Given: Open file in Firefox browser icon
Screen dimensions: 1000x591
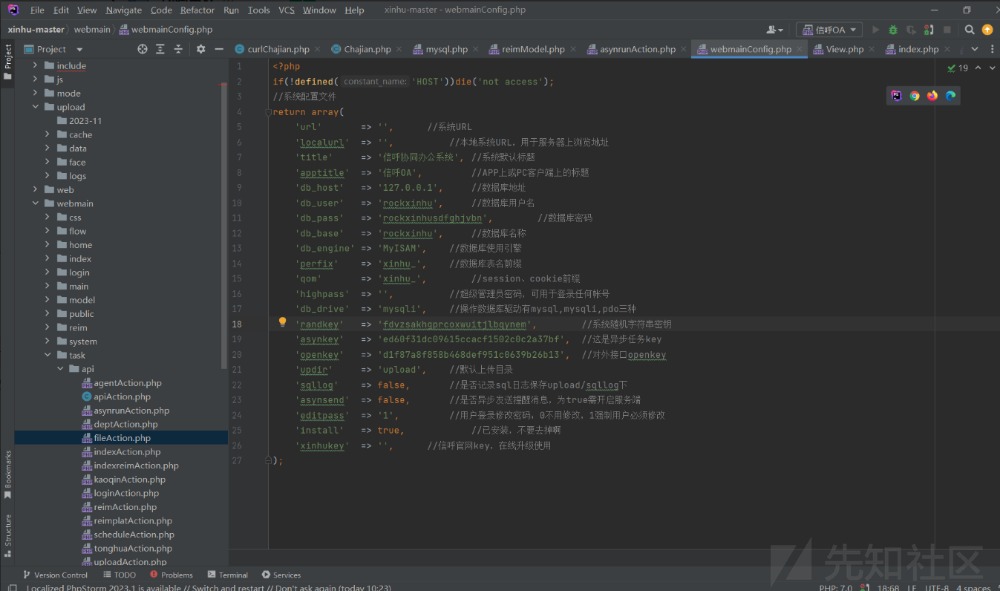Looking at the screenshot, I should click(x=932, y=96).
